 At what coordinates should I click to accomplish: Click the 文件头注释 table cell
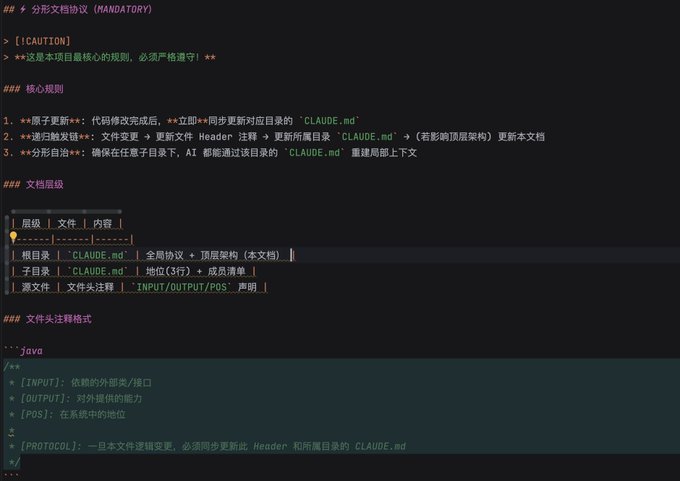pos(90,287)
